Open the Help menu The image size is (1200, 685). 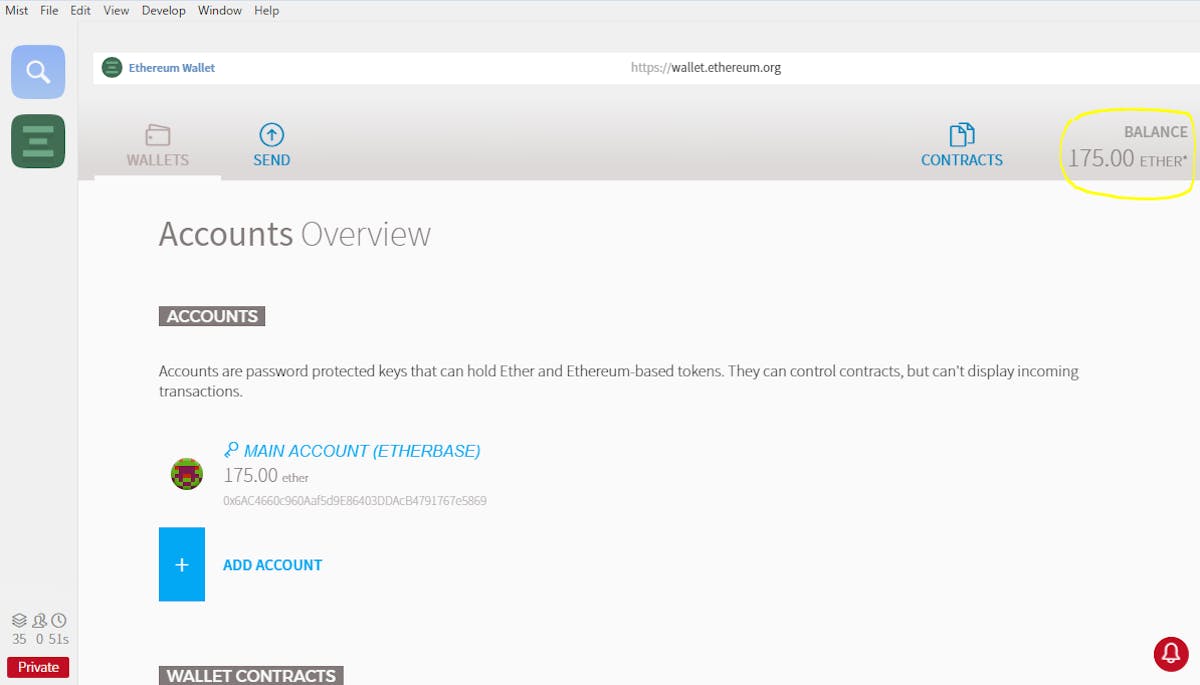pyautogui.click(x=266, y=10)
